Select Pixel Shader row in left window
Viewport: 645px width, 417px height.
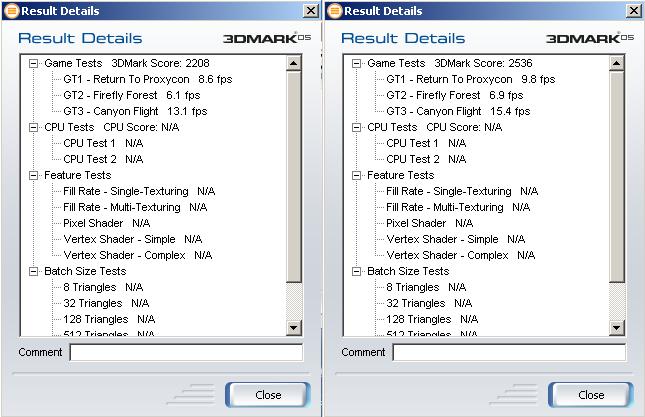107,224
